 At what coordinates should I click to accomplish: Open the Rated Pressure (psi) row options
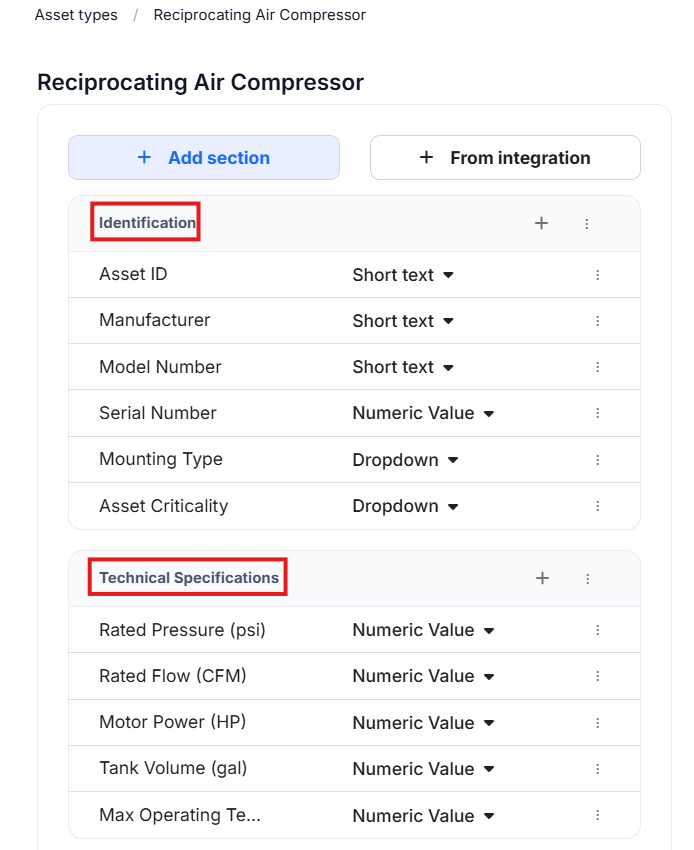click(598, 630)
